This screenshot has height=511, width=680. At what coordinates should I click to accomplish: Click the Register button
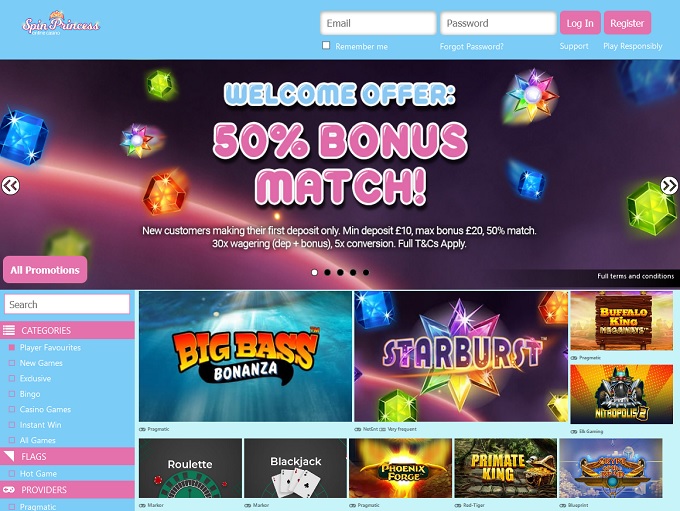pos(628,23)
